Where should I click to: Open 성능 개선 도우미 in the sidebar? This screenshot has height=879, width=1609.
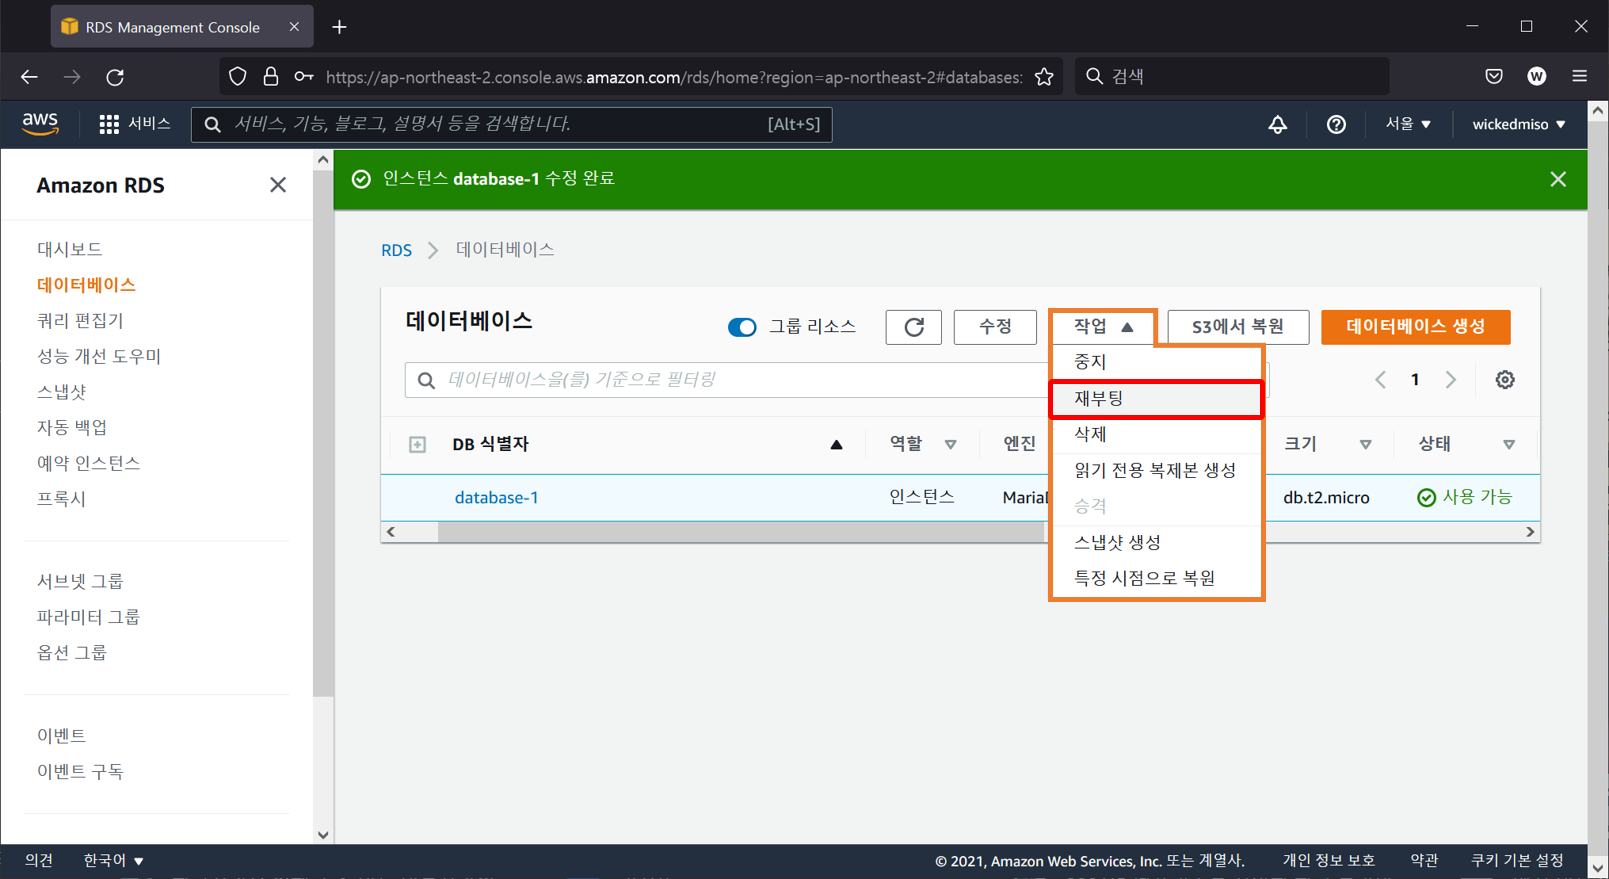[x=99, y=357]
